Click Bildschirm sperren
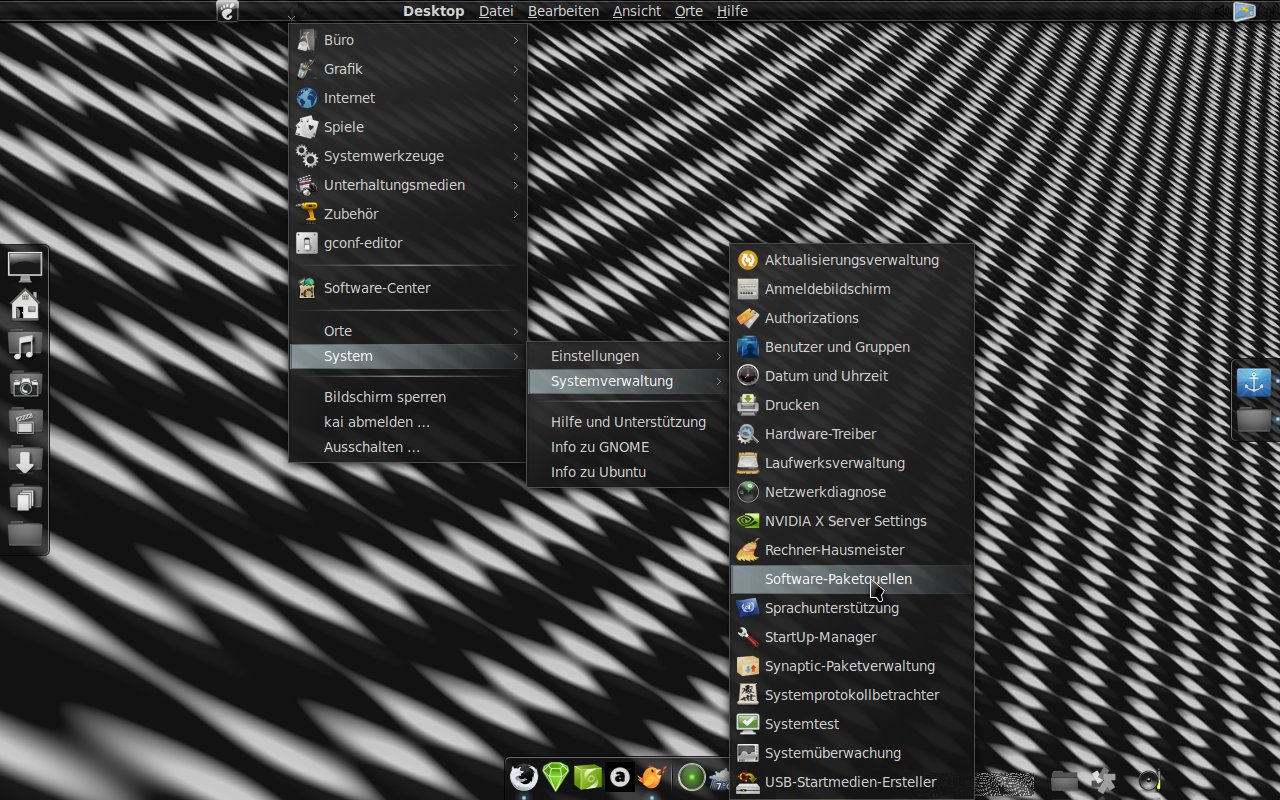The width and height of the screenshot is (1280, 800). point(408,397)
